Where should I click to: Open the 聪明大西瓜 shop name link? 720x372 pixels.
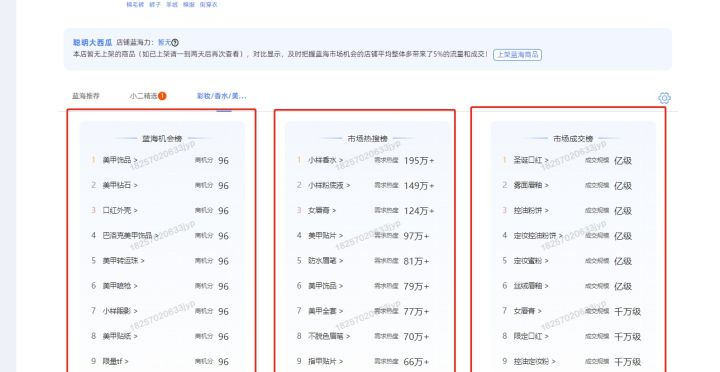(92, 43)
